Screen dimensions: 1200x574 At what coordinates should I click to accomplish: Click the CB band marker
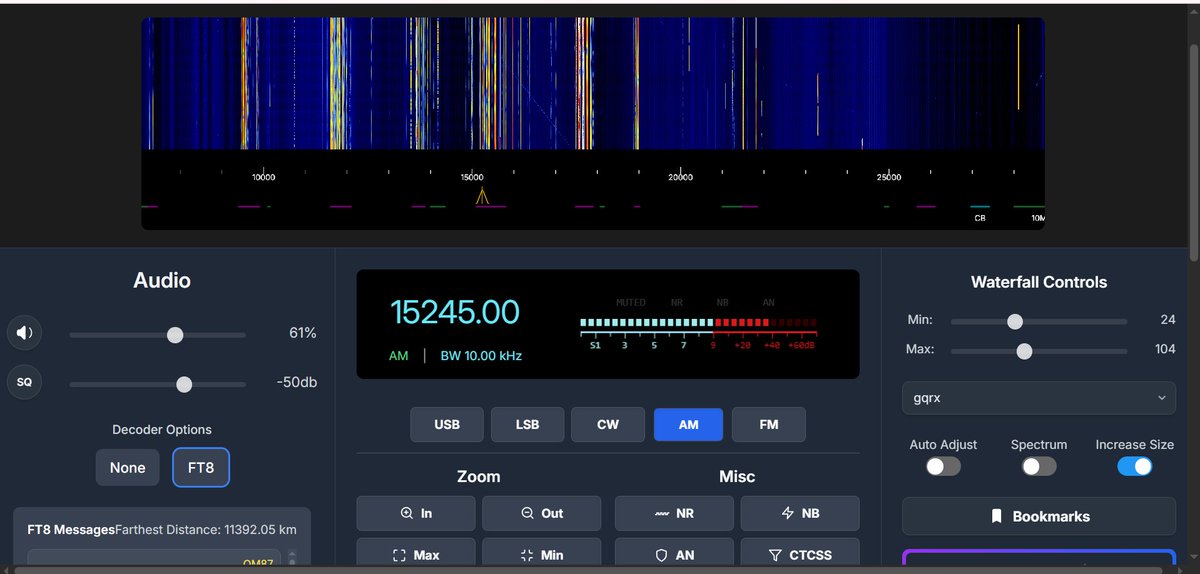click(980, 217)
